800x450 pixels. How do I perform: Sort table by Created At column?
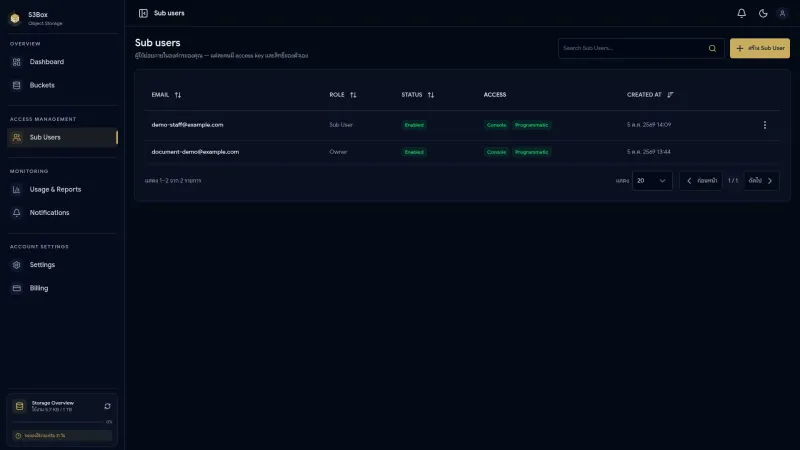pyautogui.click(x=650, y=95)
